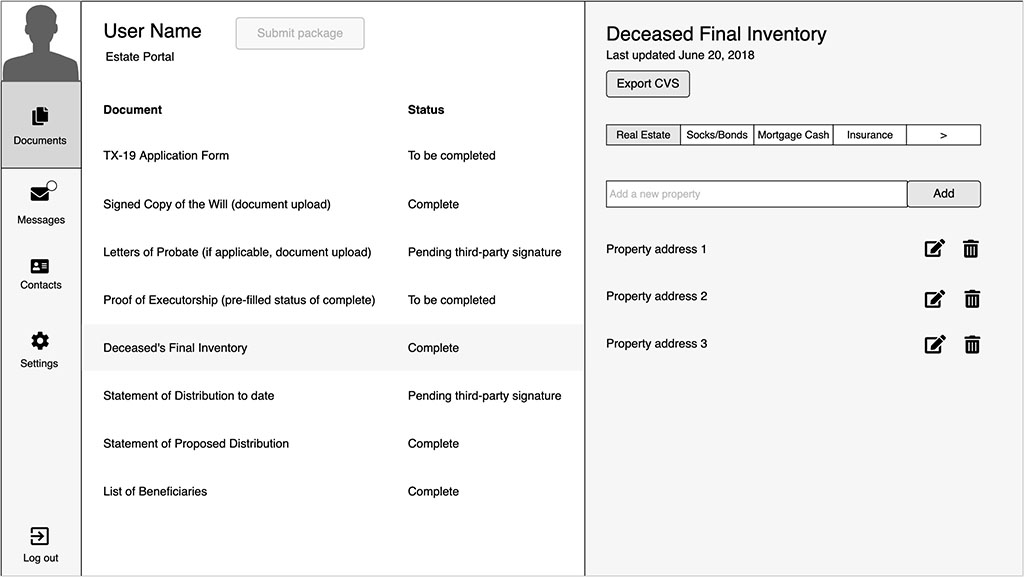The image size is (1024, 577).
Task: Delete Property address 3 with trash icon
Action: tap(971, 345)
